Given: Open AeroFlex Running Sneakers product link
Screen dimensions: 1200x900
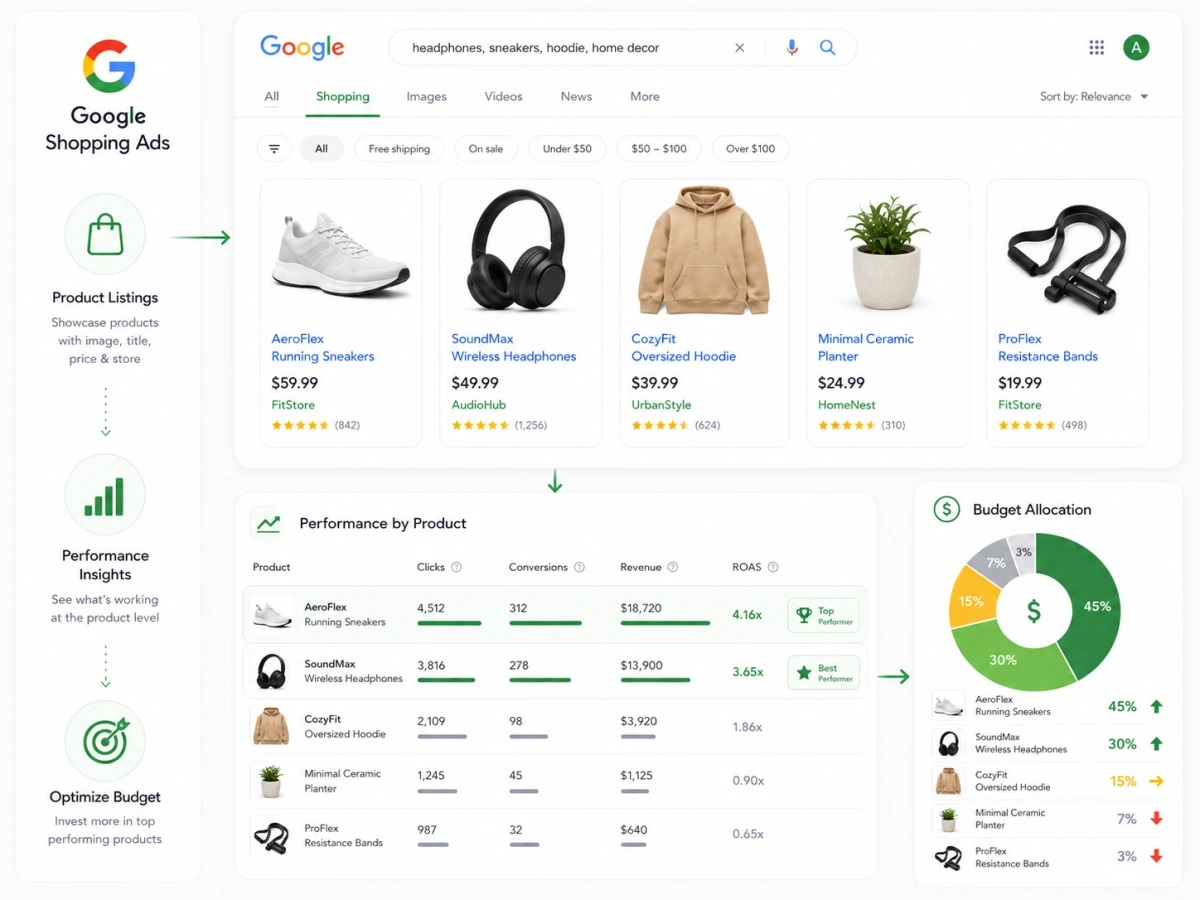Looking at the screenshot, I should coord(323,347).
